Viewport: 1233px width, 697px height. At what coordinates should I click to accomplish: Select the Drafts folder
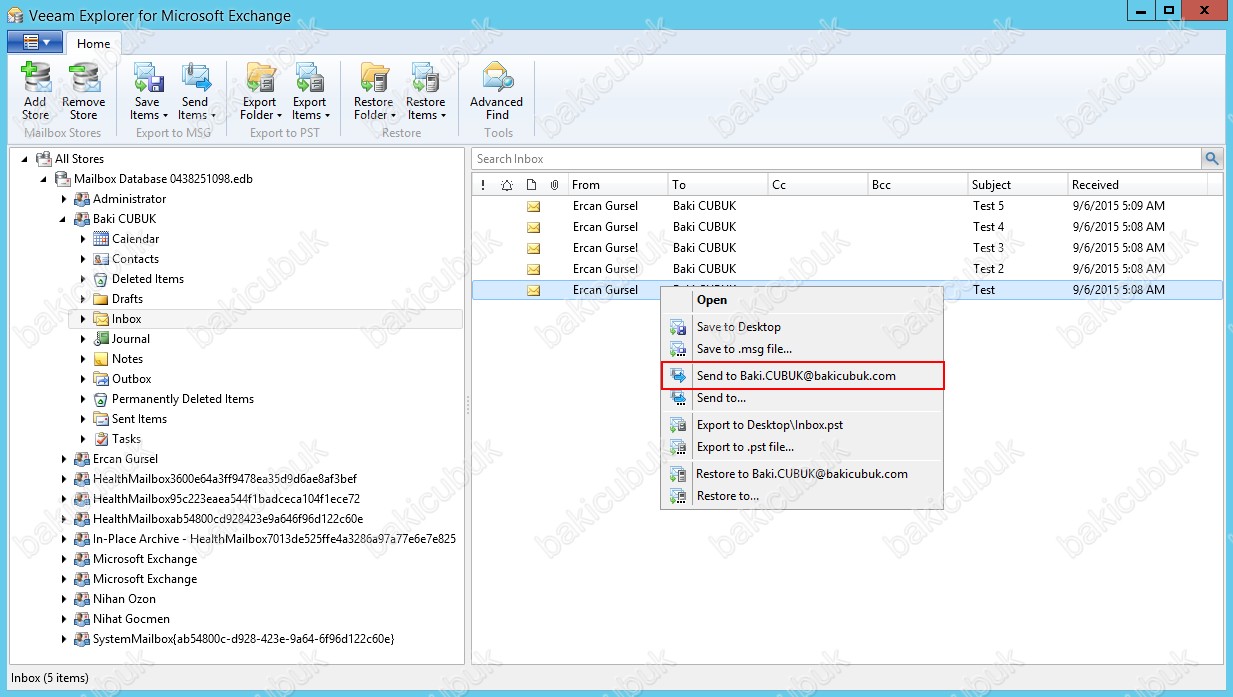(127, 299)
